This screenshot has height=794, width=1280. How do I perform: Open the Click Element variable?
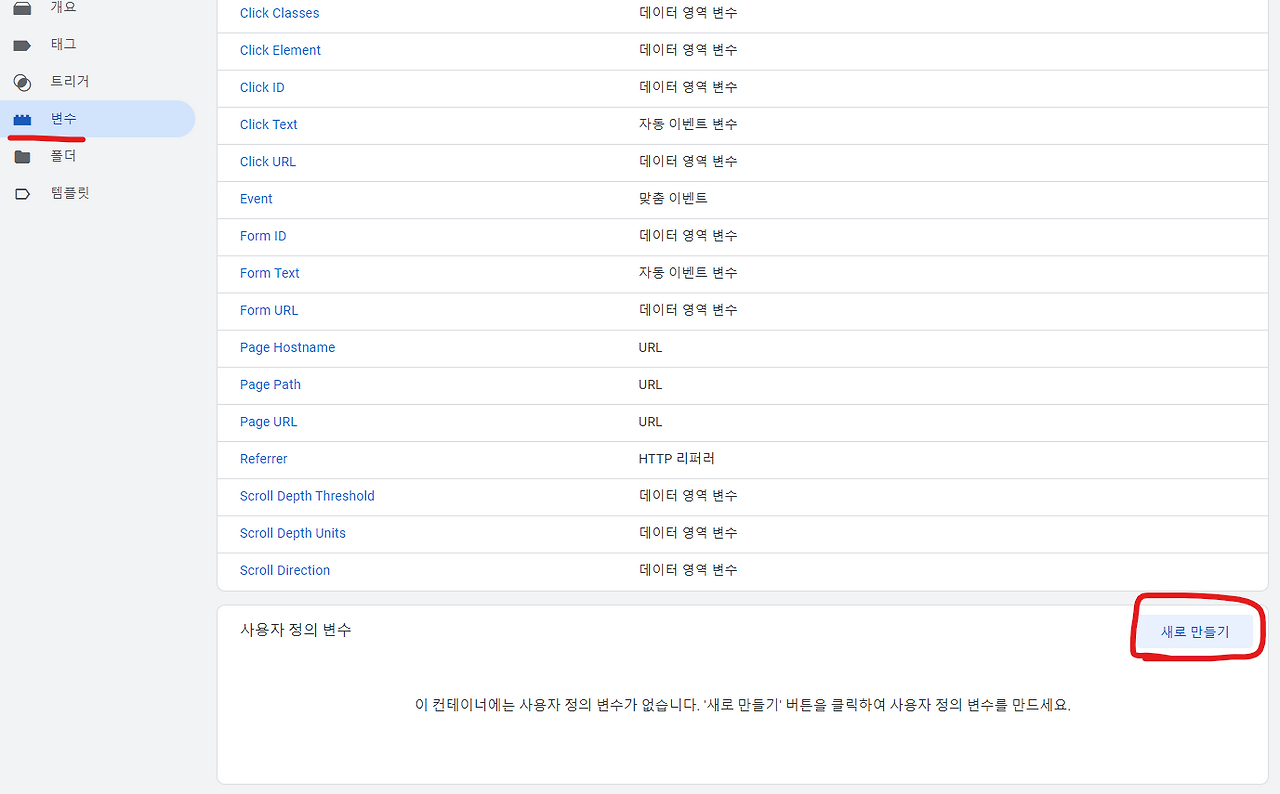click(280, 50)
